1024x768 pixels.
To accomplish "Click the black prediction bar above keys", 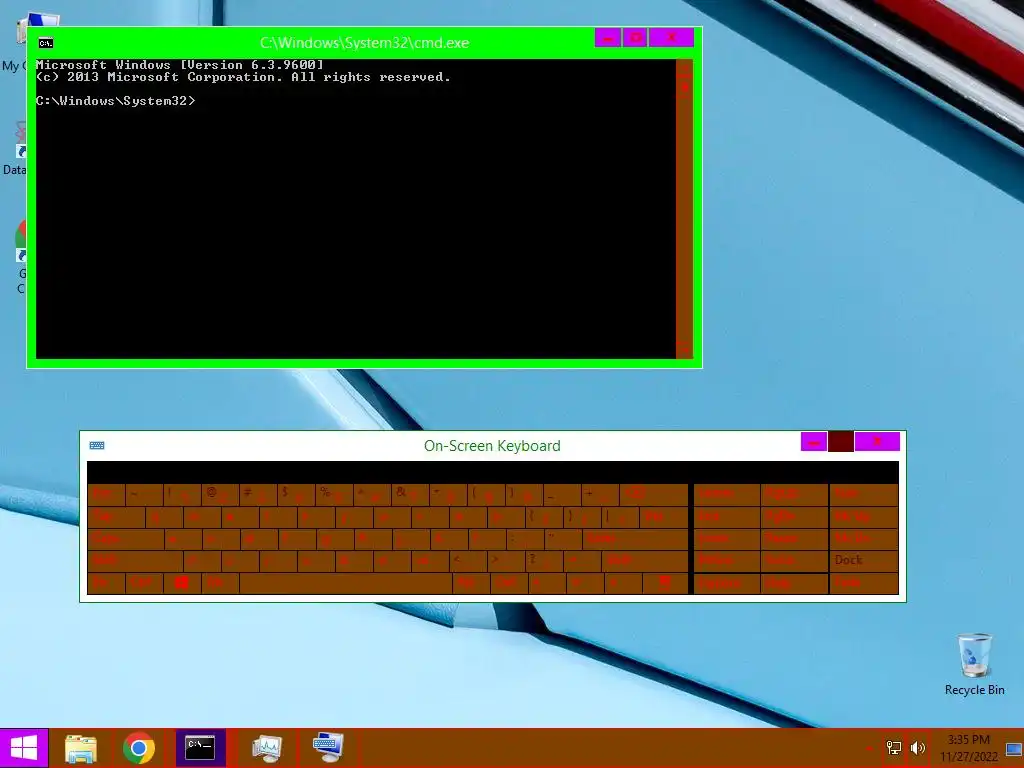I will (x=493, y=472).
